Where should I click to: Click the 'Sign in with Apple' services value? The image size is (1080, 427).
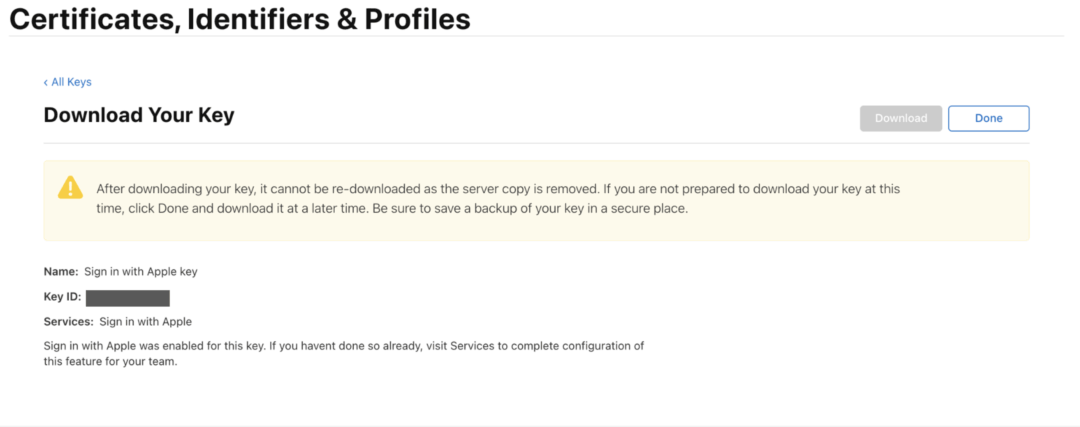point(145,322)
